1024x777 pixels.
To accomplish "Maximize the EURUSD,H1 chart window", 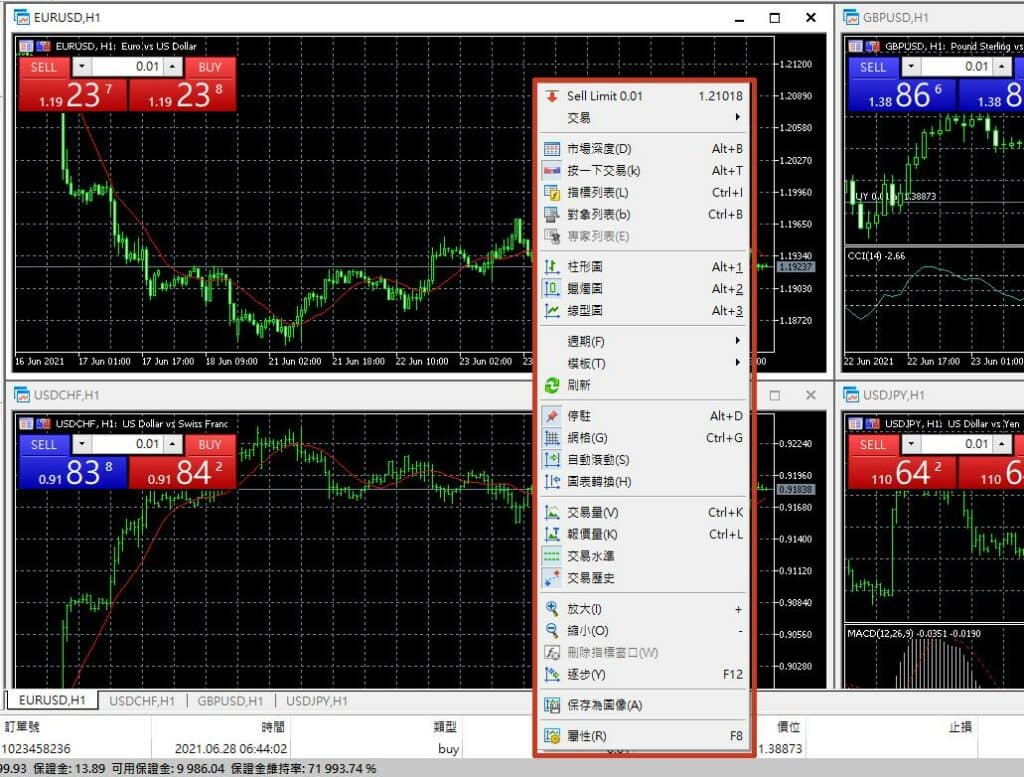I will (x=775, y=18).
